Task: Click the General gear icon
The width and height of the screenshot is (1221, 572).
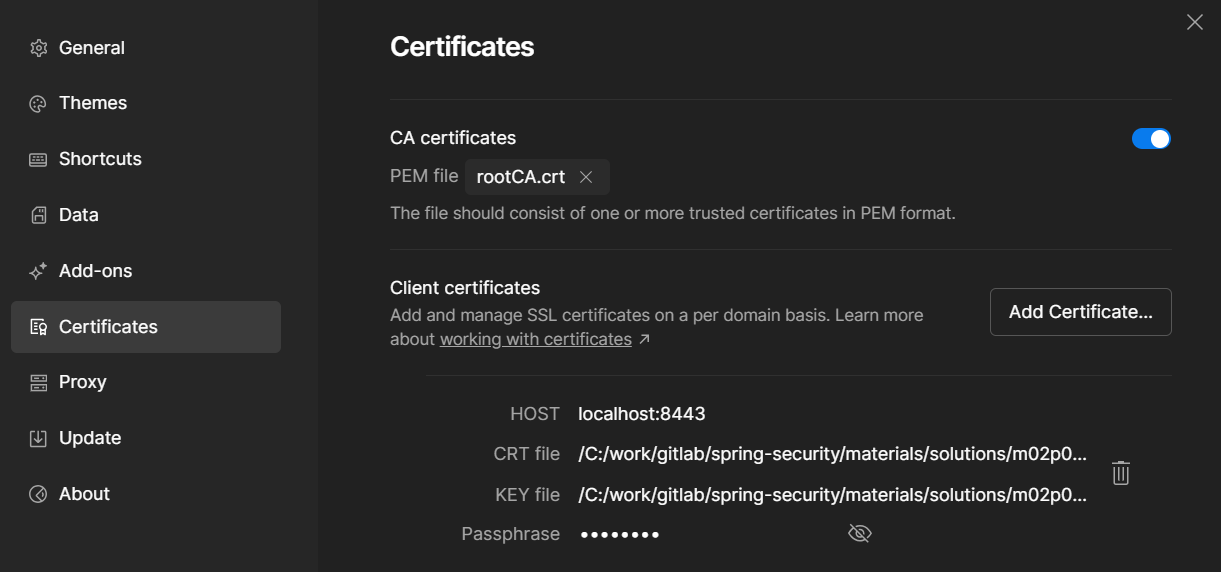Action: tap(38, 48)
